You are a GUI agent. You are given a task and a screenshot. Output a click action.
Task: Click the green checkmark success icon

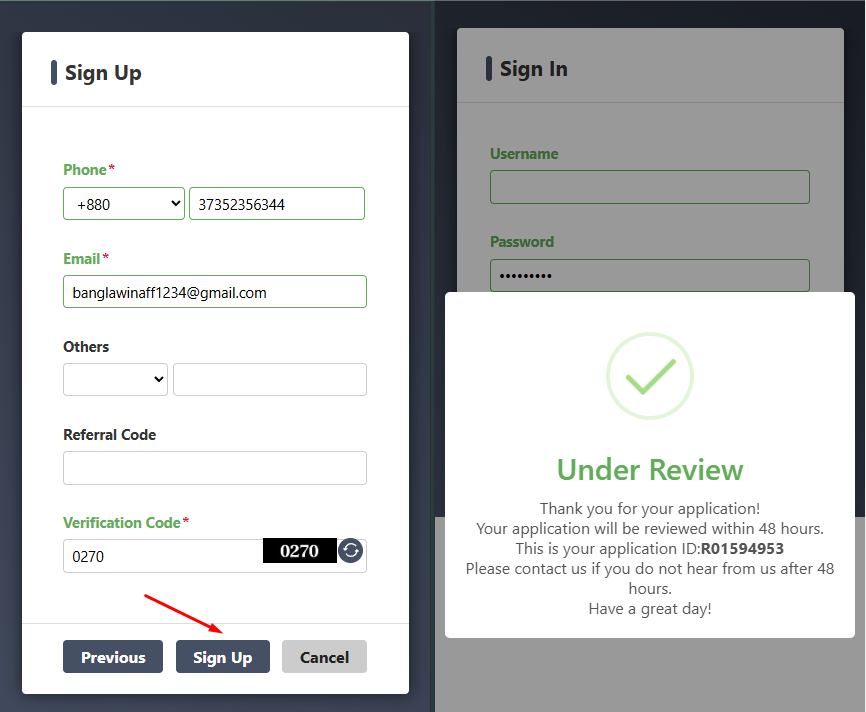pos(650,376)
